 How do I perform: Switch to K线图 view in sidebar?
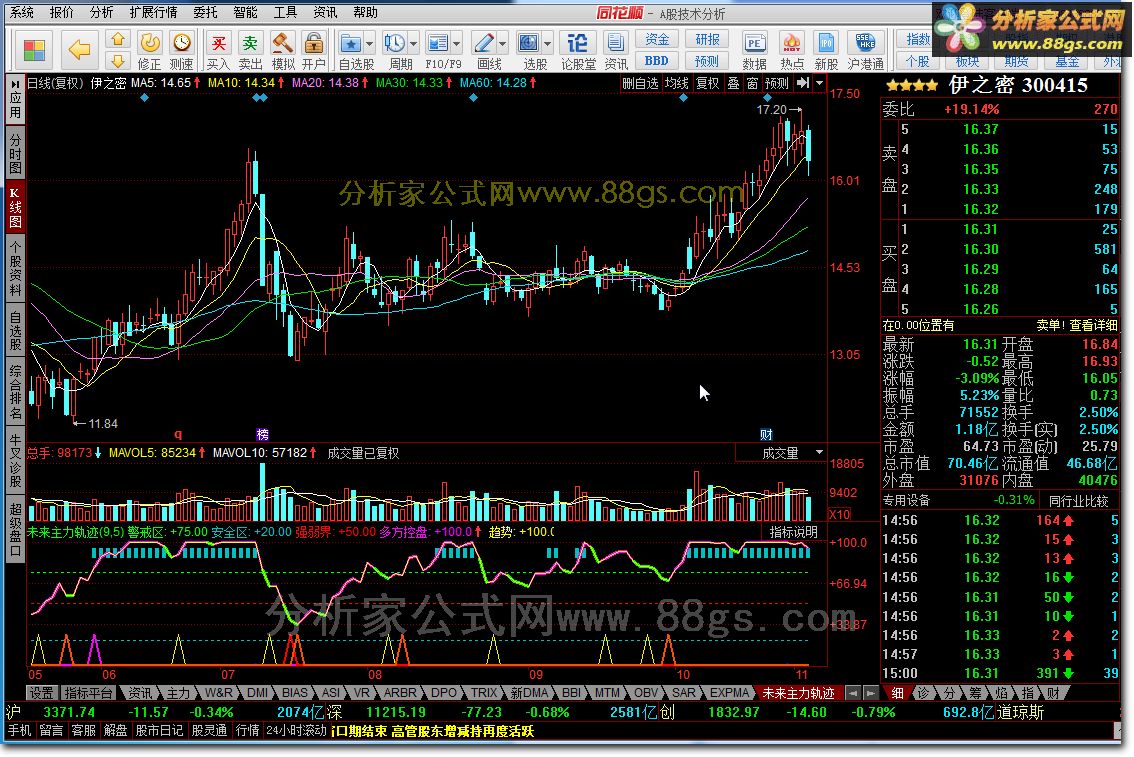pyautogui.click(x=15, y=208)
